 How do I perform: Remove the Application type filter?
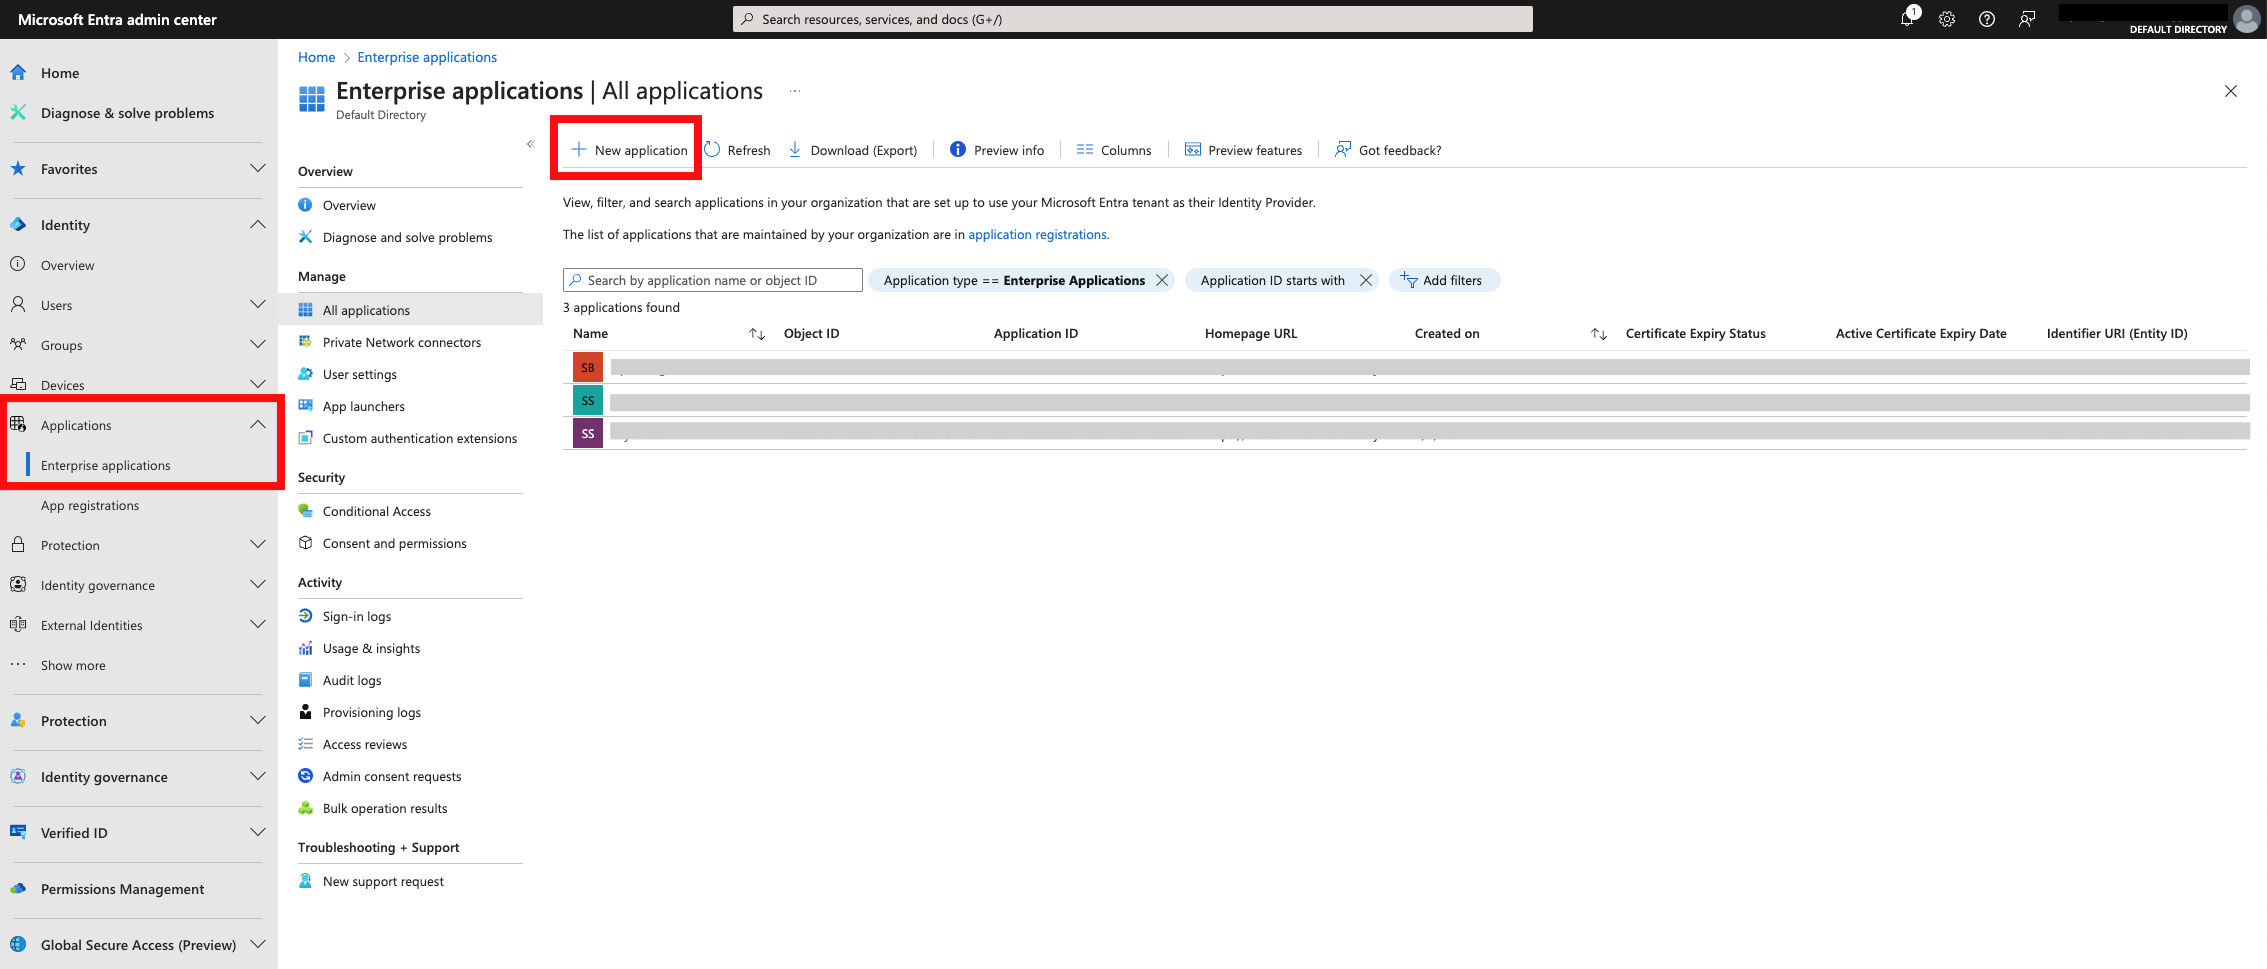click(1161, 280)
